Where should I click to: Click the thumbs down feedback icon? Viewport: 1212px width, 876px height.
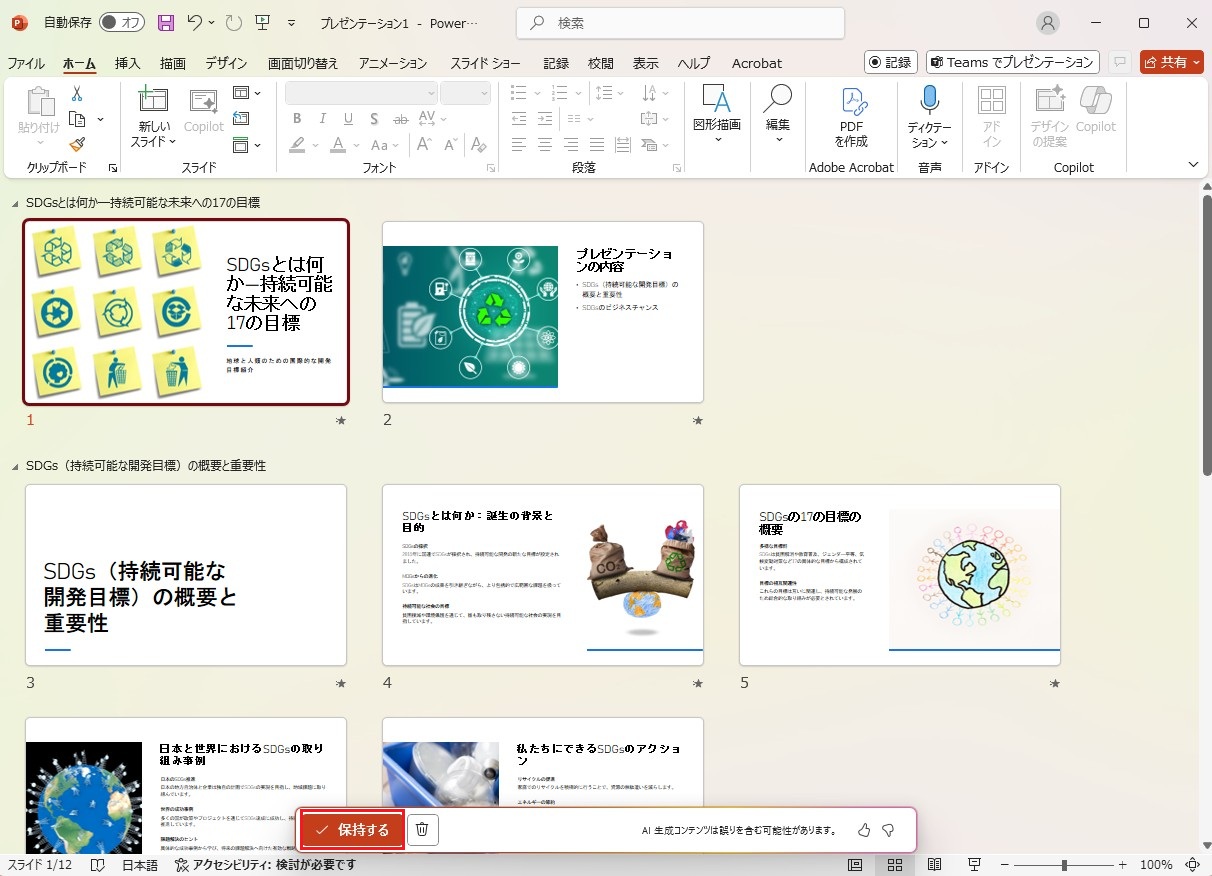tap(888, 830)
